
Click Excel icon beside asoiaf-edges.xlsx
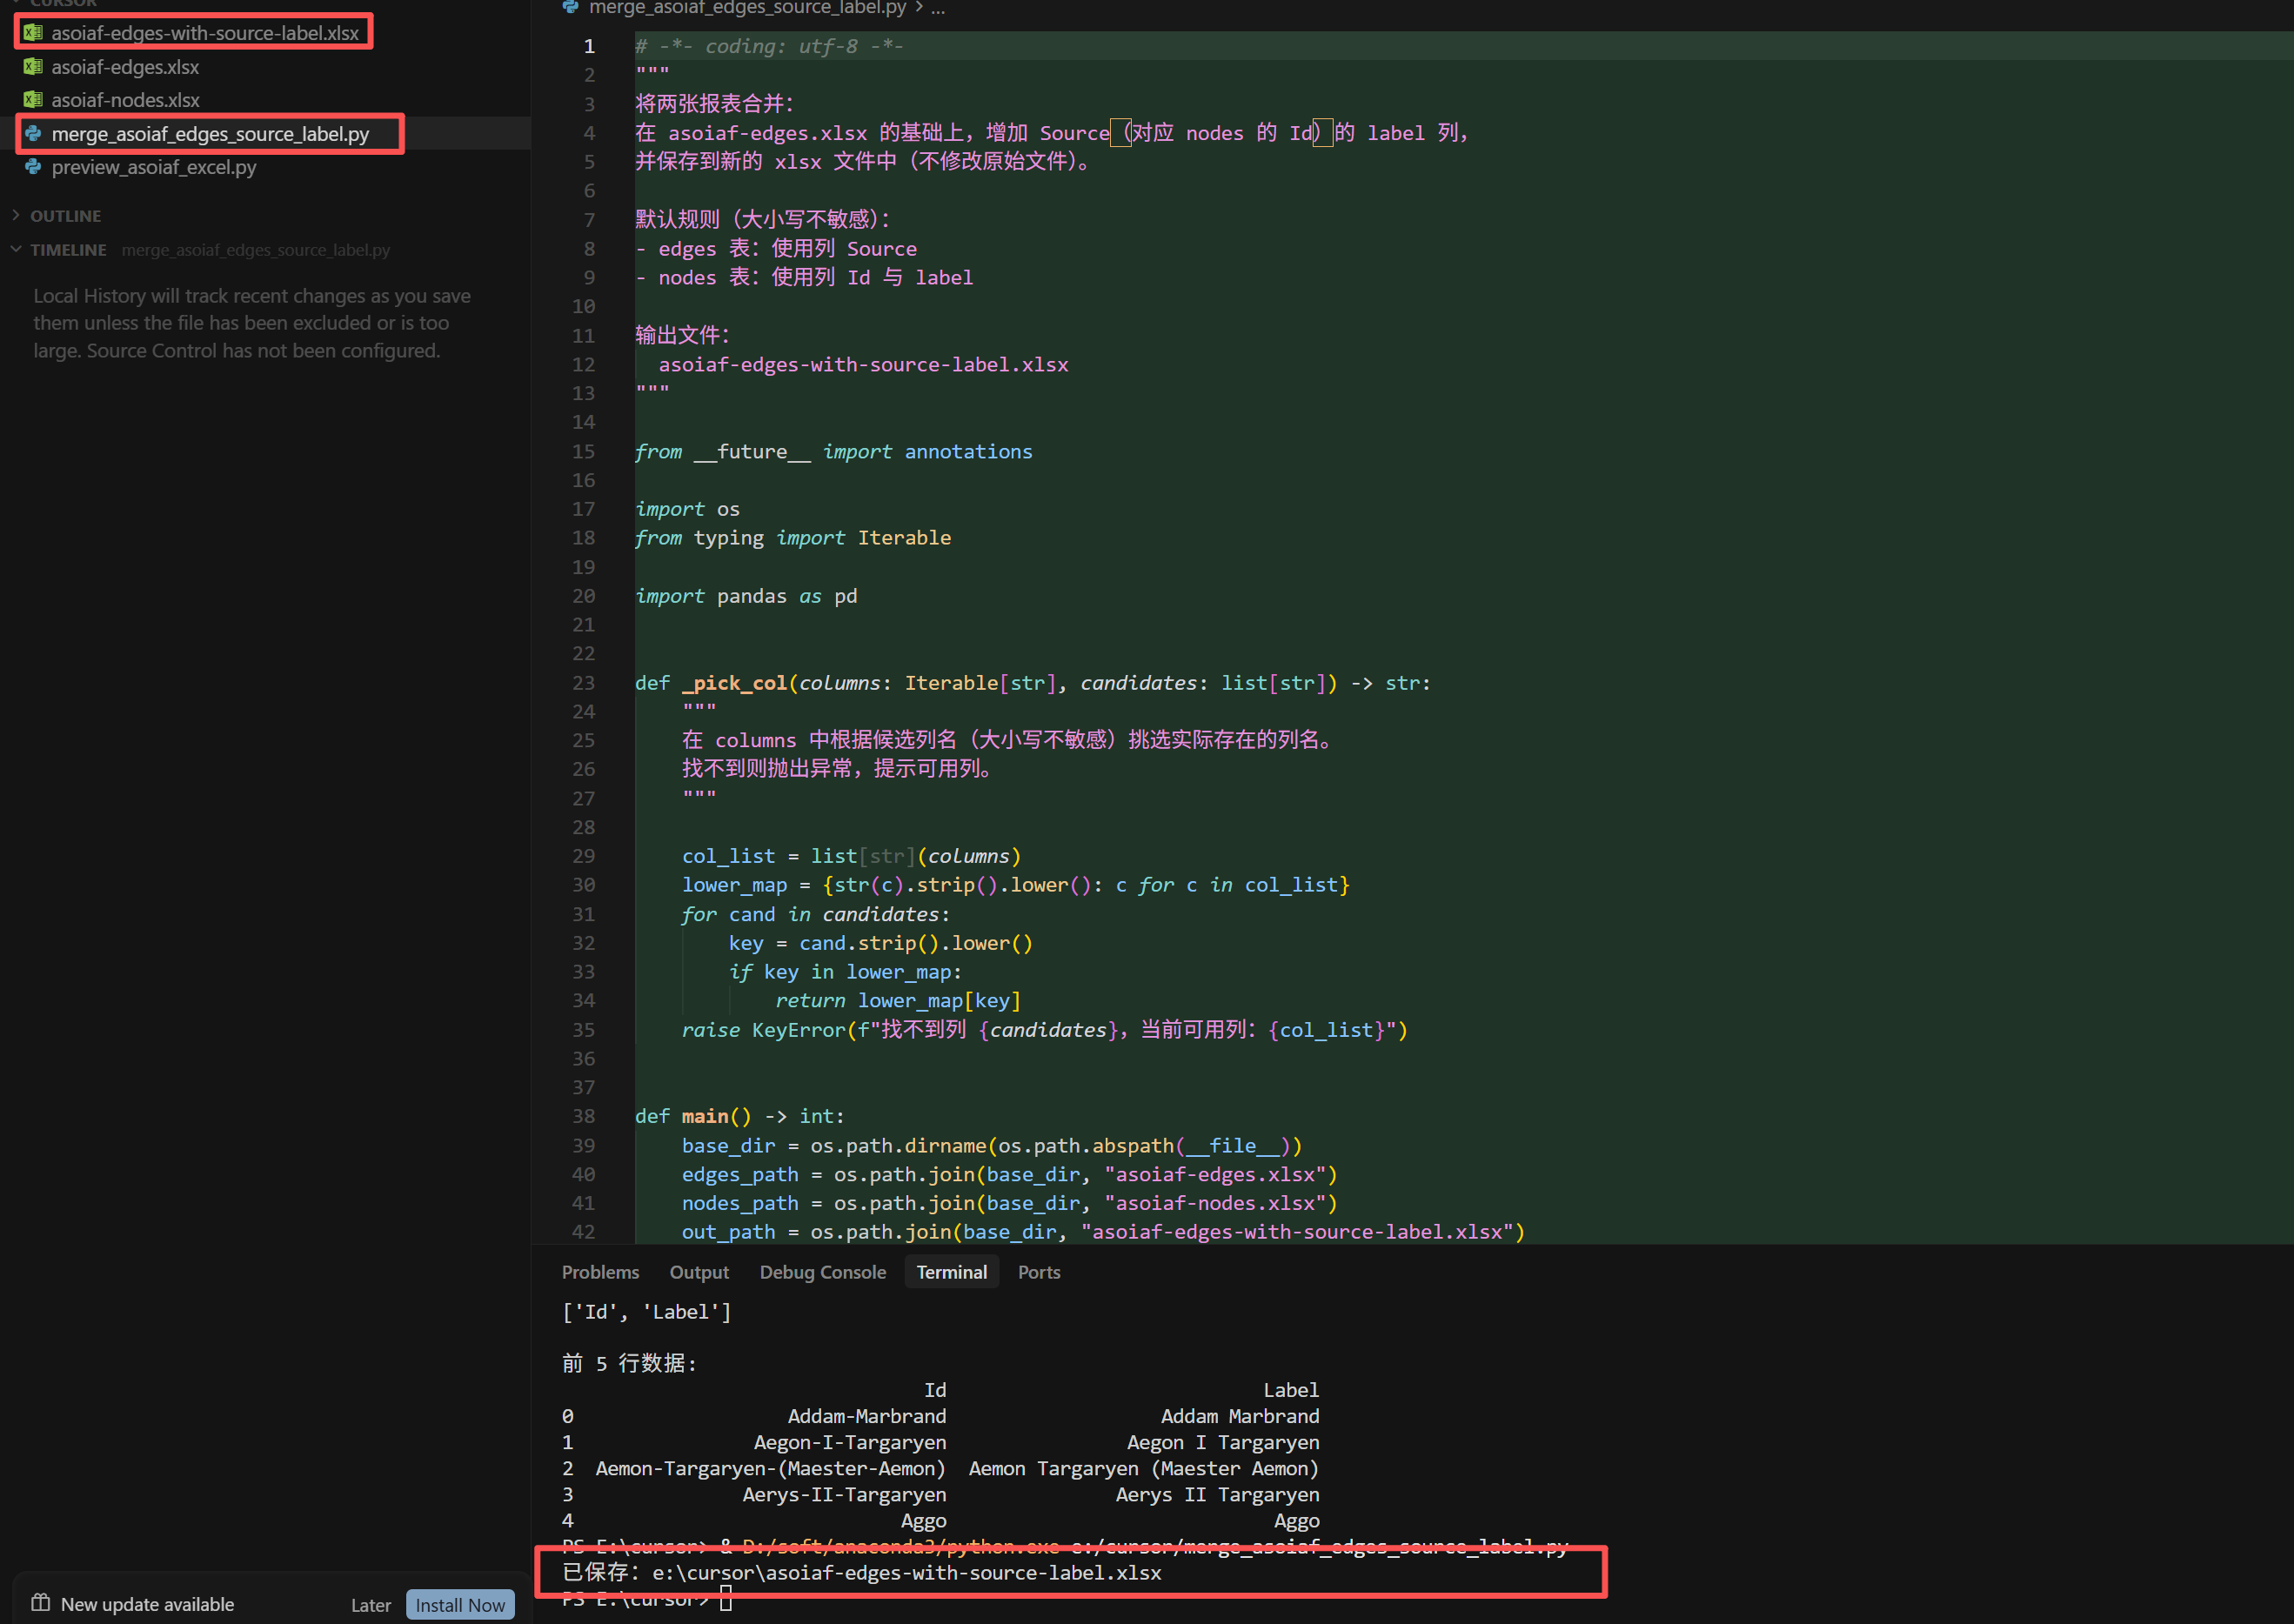click(x=33, y=67)
